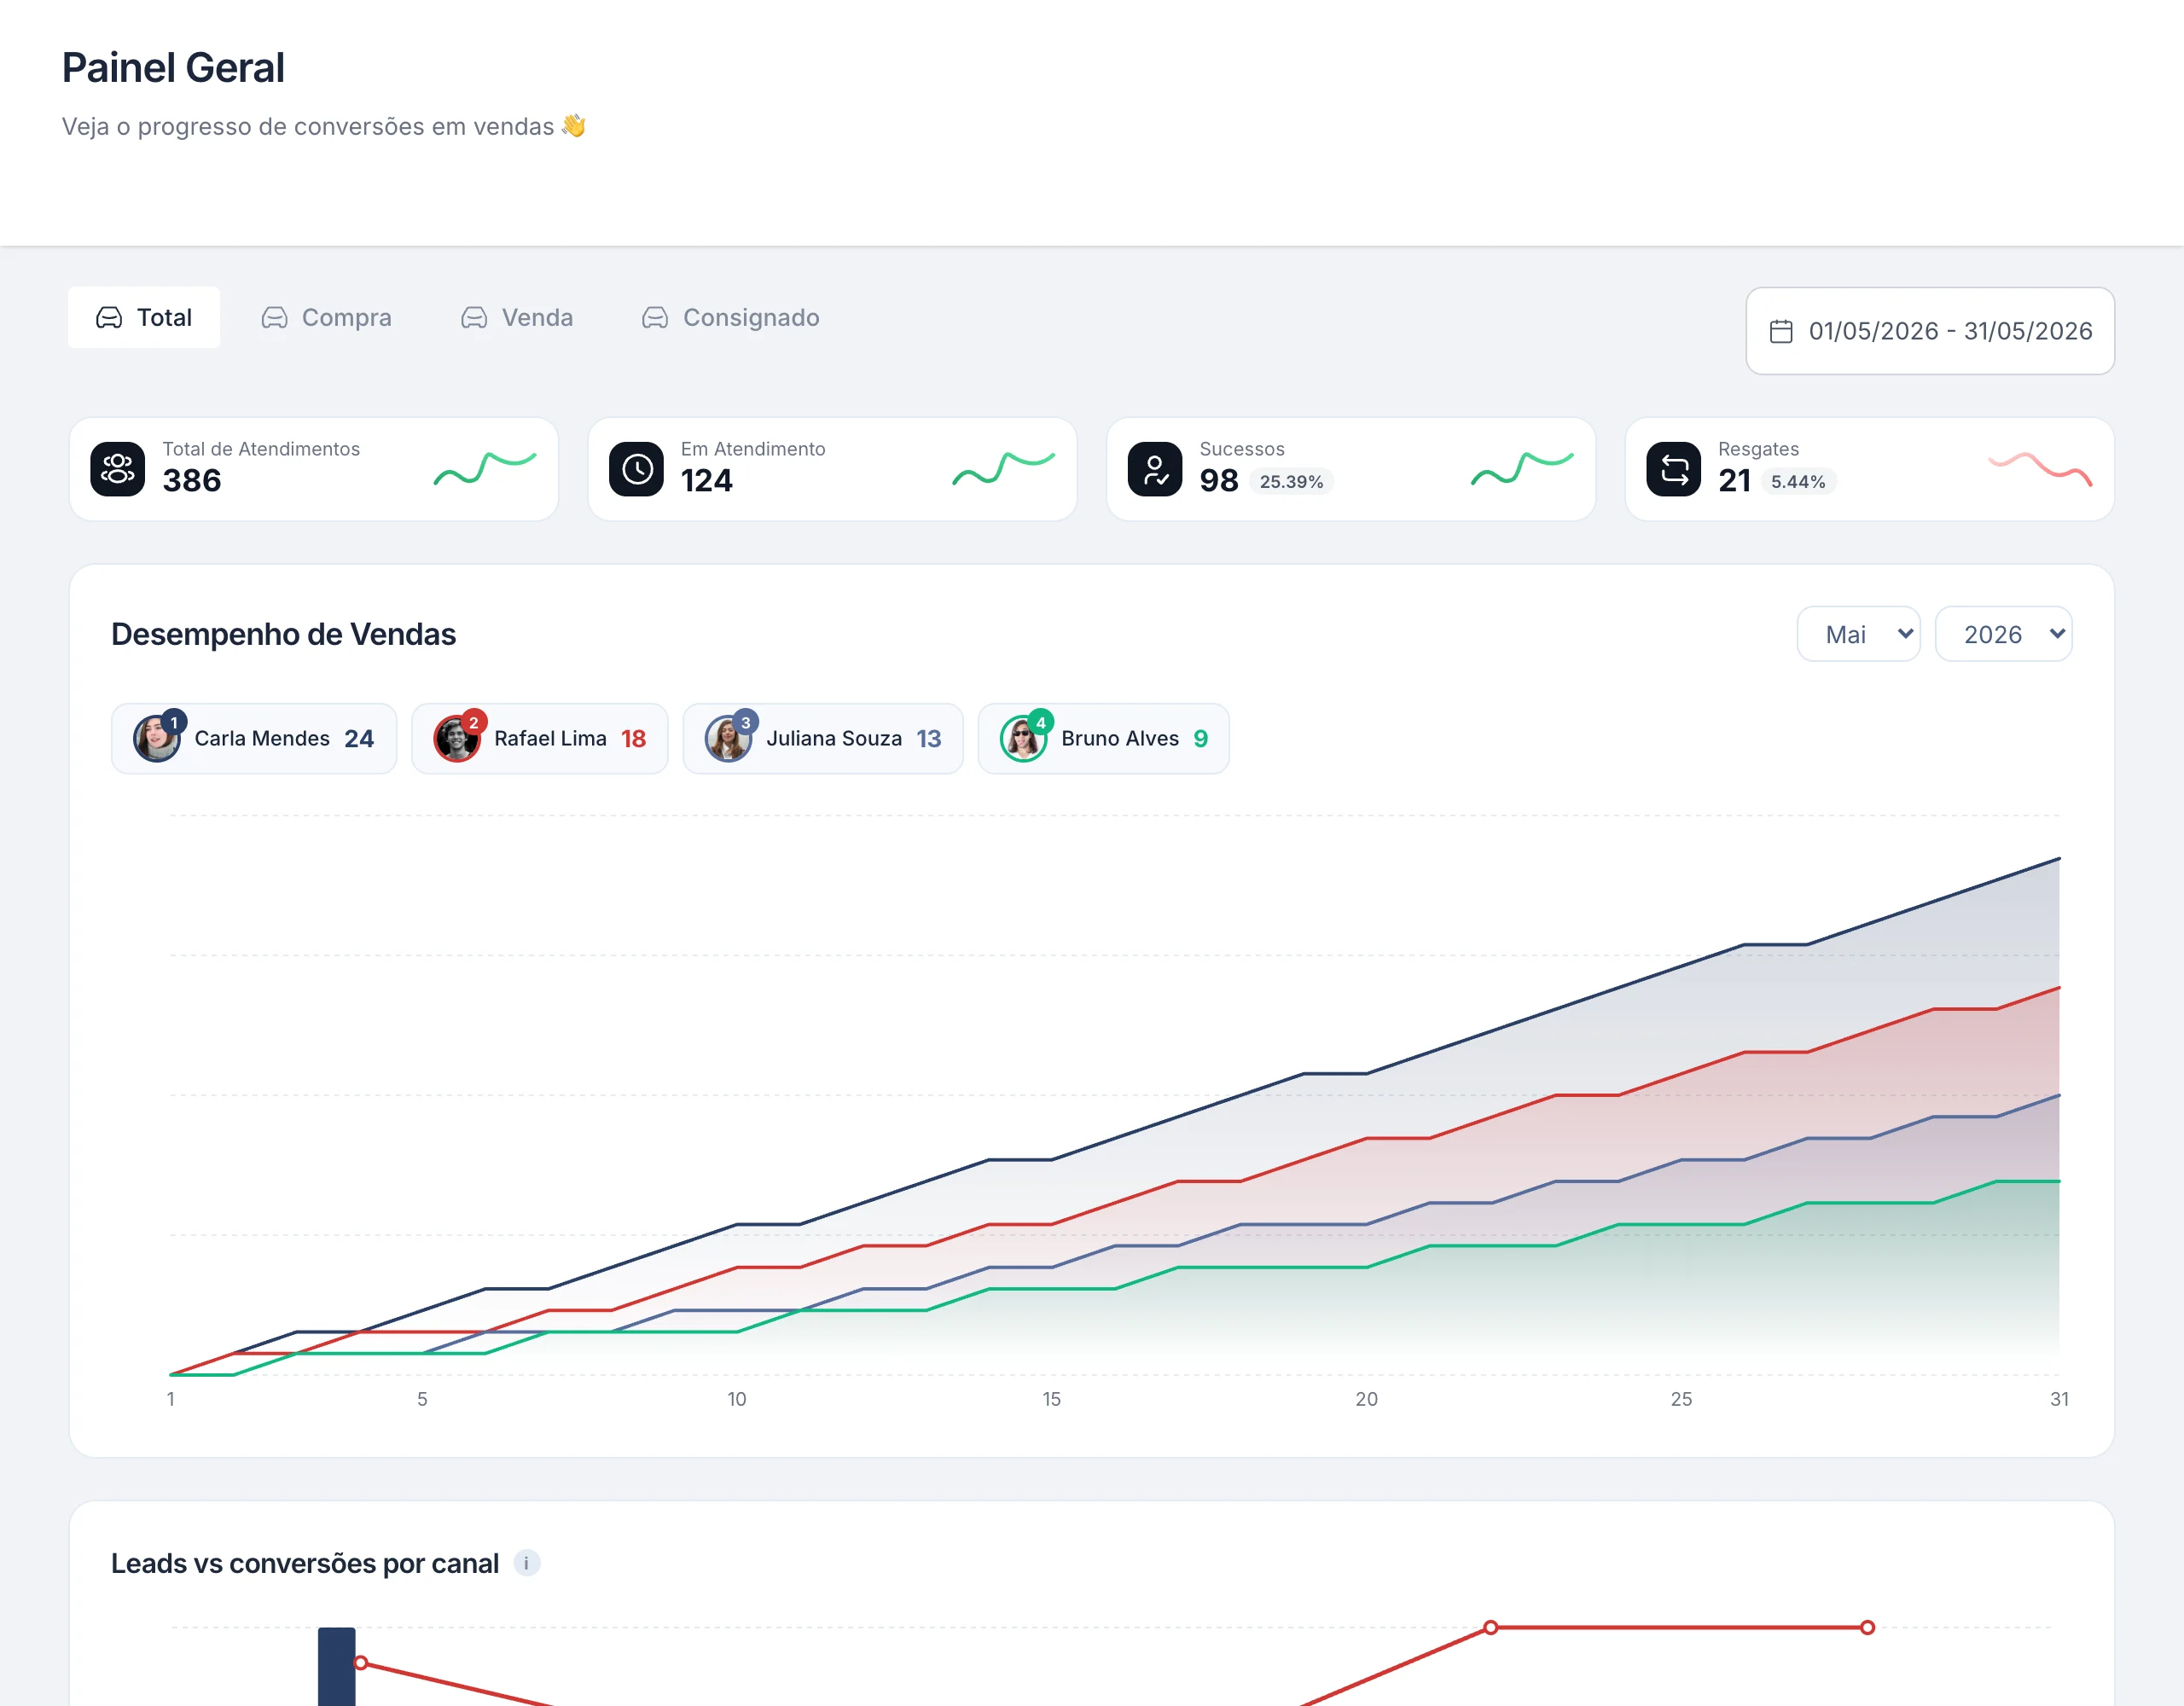The image size is (2184, 1706).
Task: Click Bruno Alves avatar photo
Action: click(x=1023, y=739)
